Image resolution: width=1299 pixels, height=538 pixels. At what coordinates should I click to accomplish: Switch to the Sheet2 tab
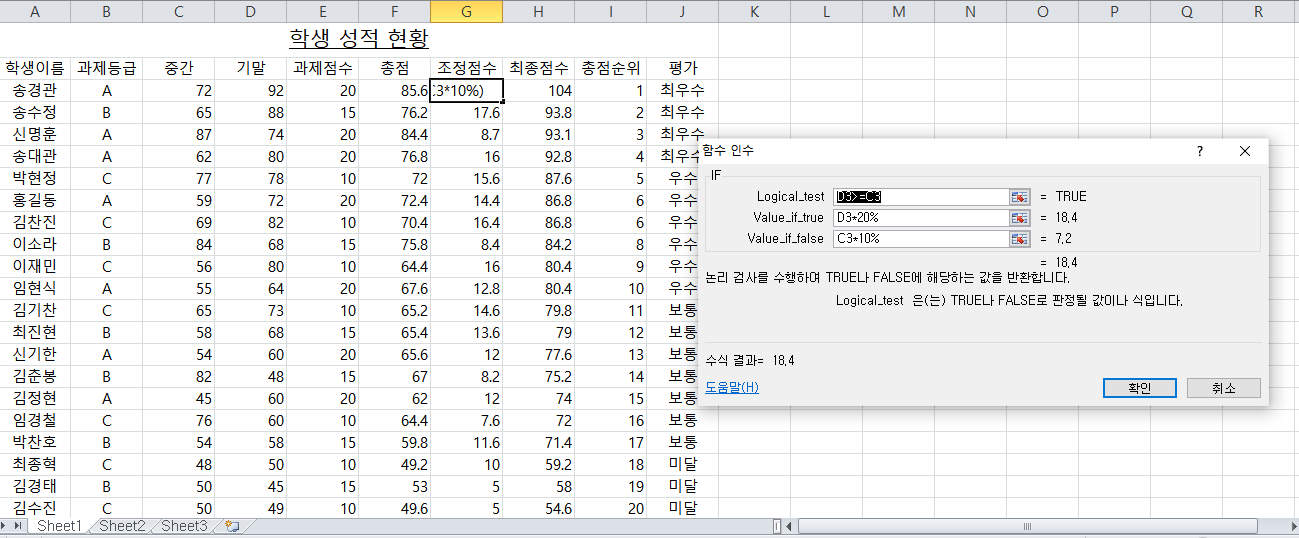[x=122, y=526]
